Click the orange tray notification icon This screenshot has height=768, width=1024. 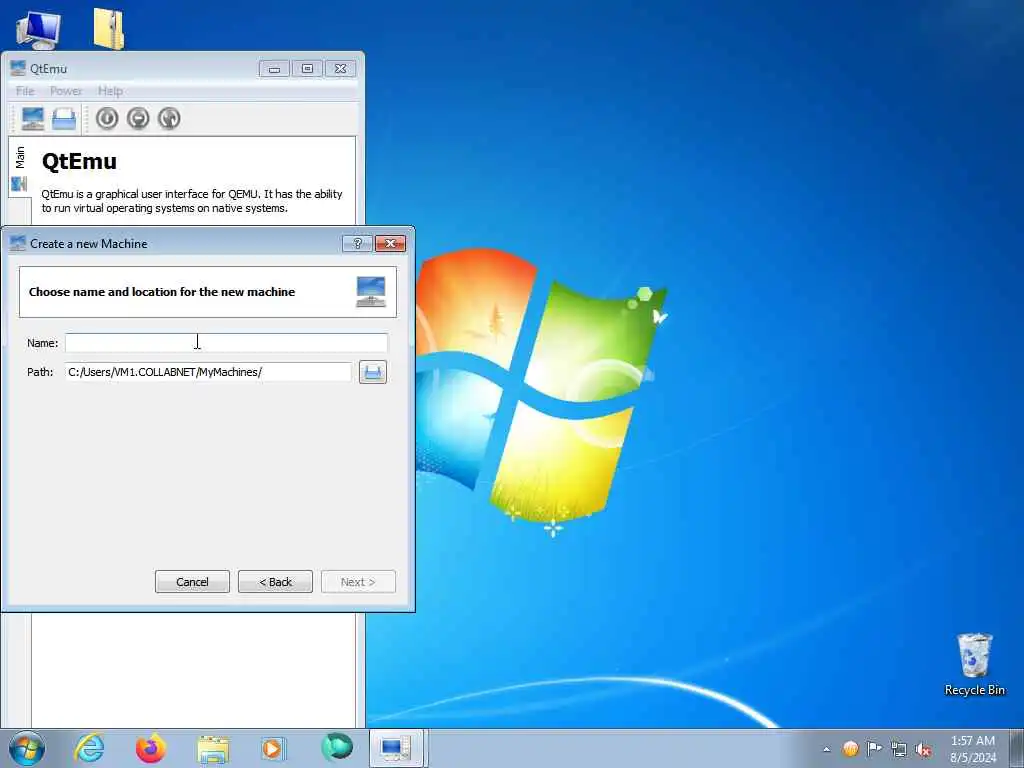pos(850,748)
